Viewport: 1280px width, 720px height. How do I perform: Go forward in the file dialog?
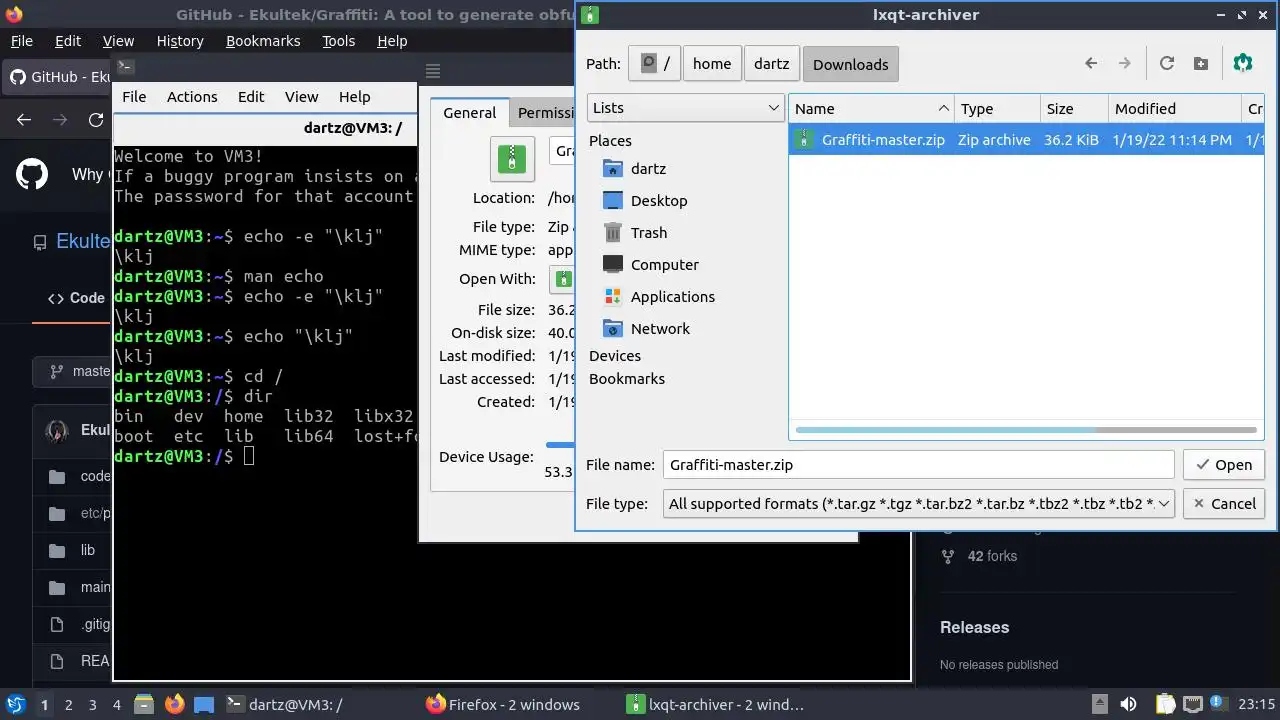point(1125,63)
